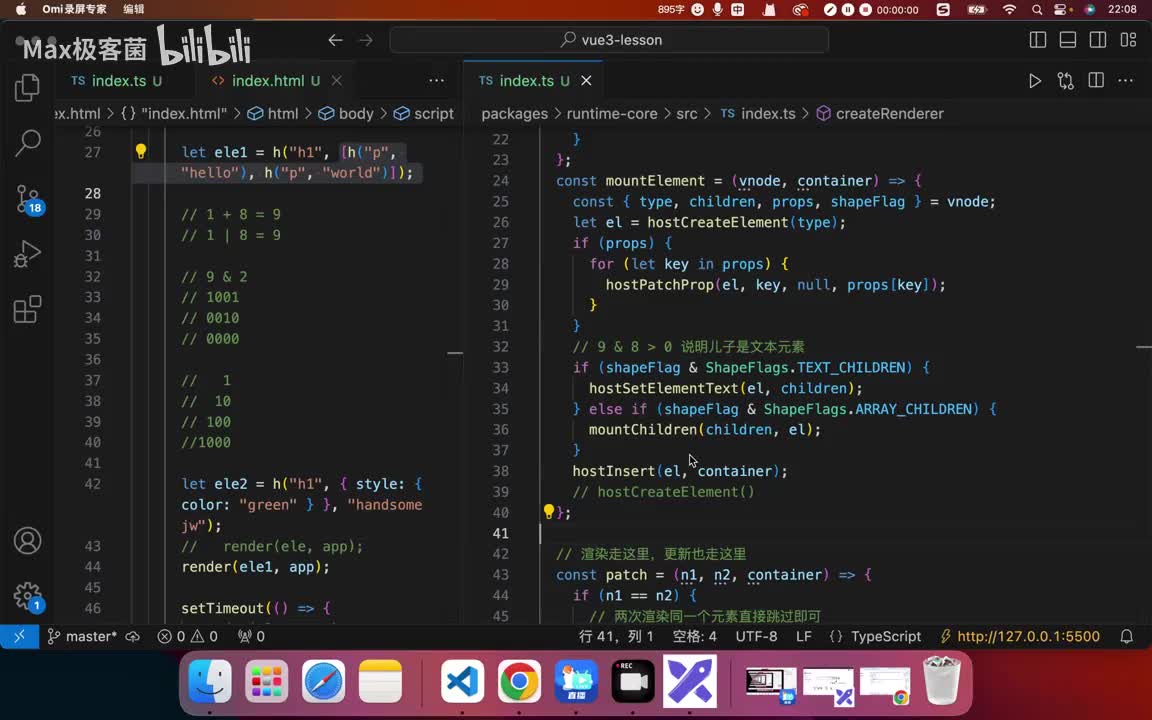
Task: Open the Run and Debug view
Action: coord(27,253)
